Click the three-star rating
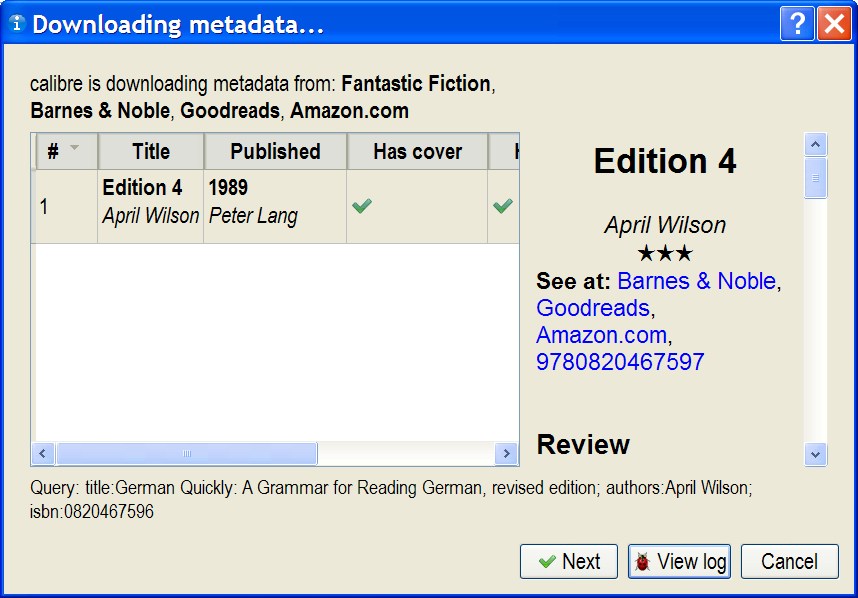Image resolution: width=858 pixels, height=598 pixels. (x=665, y=254)
